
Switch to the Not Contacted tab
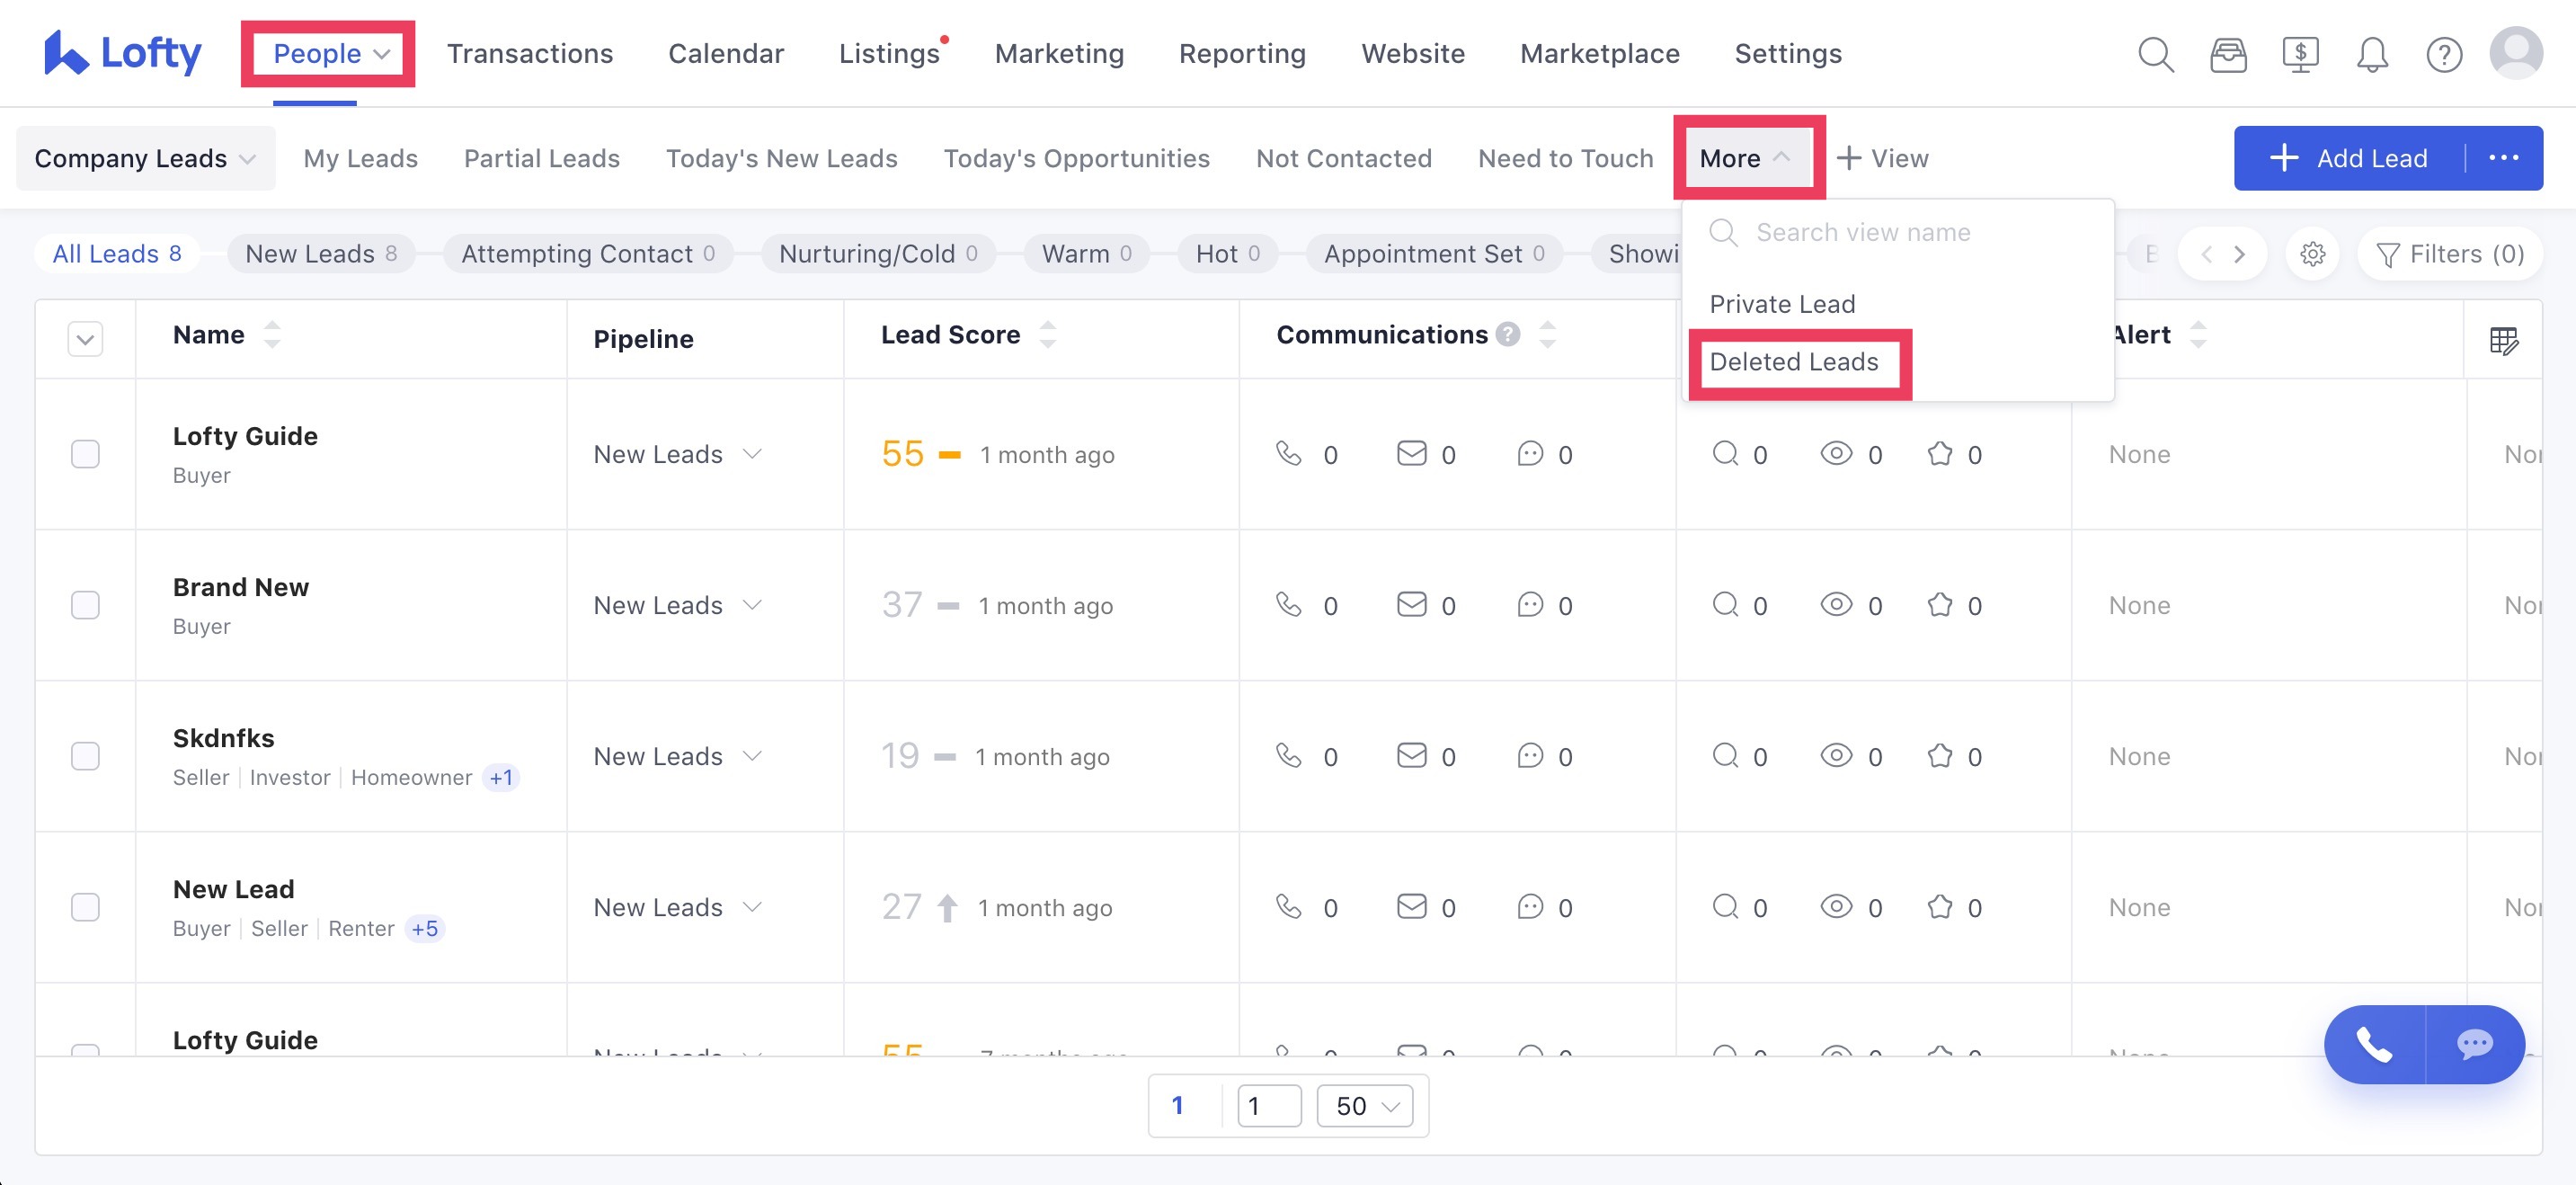point(1343,158)
